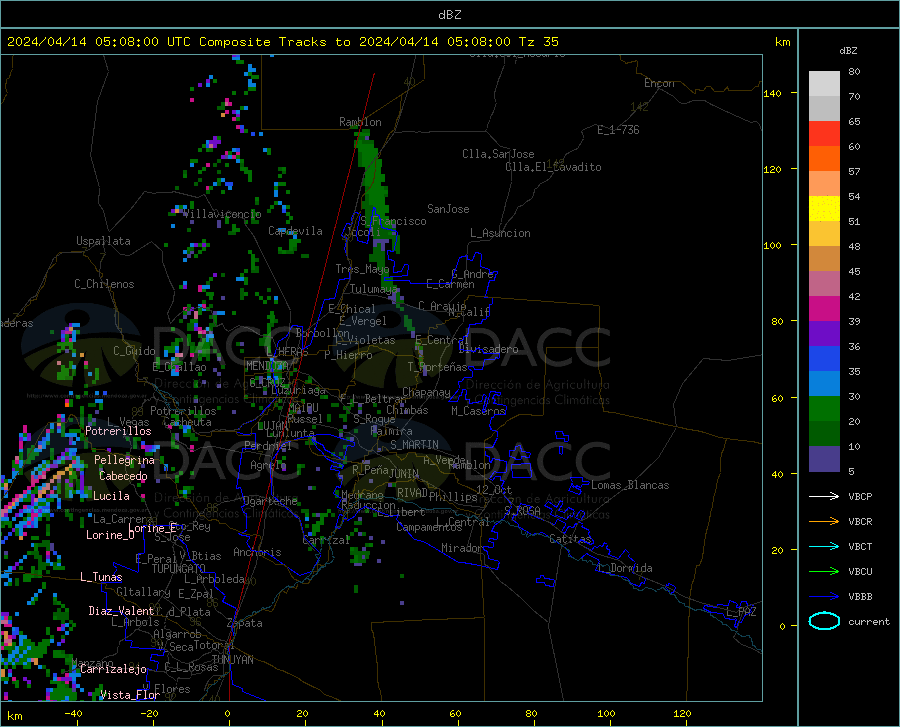Viewport: 900px width, 727px height.
Task: Click the Catitas map label
Action: coord(570,539)
